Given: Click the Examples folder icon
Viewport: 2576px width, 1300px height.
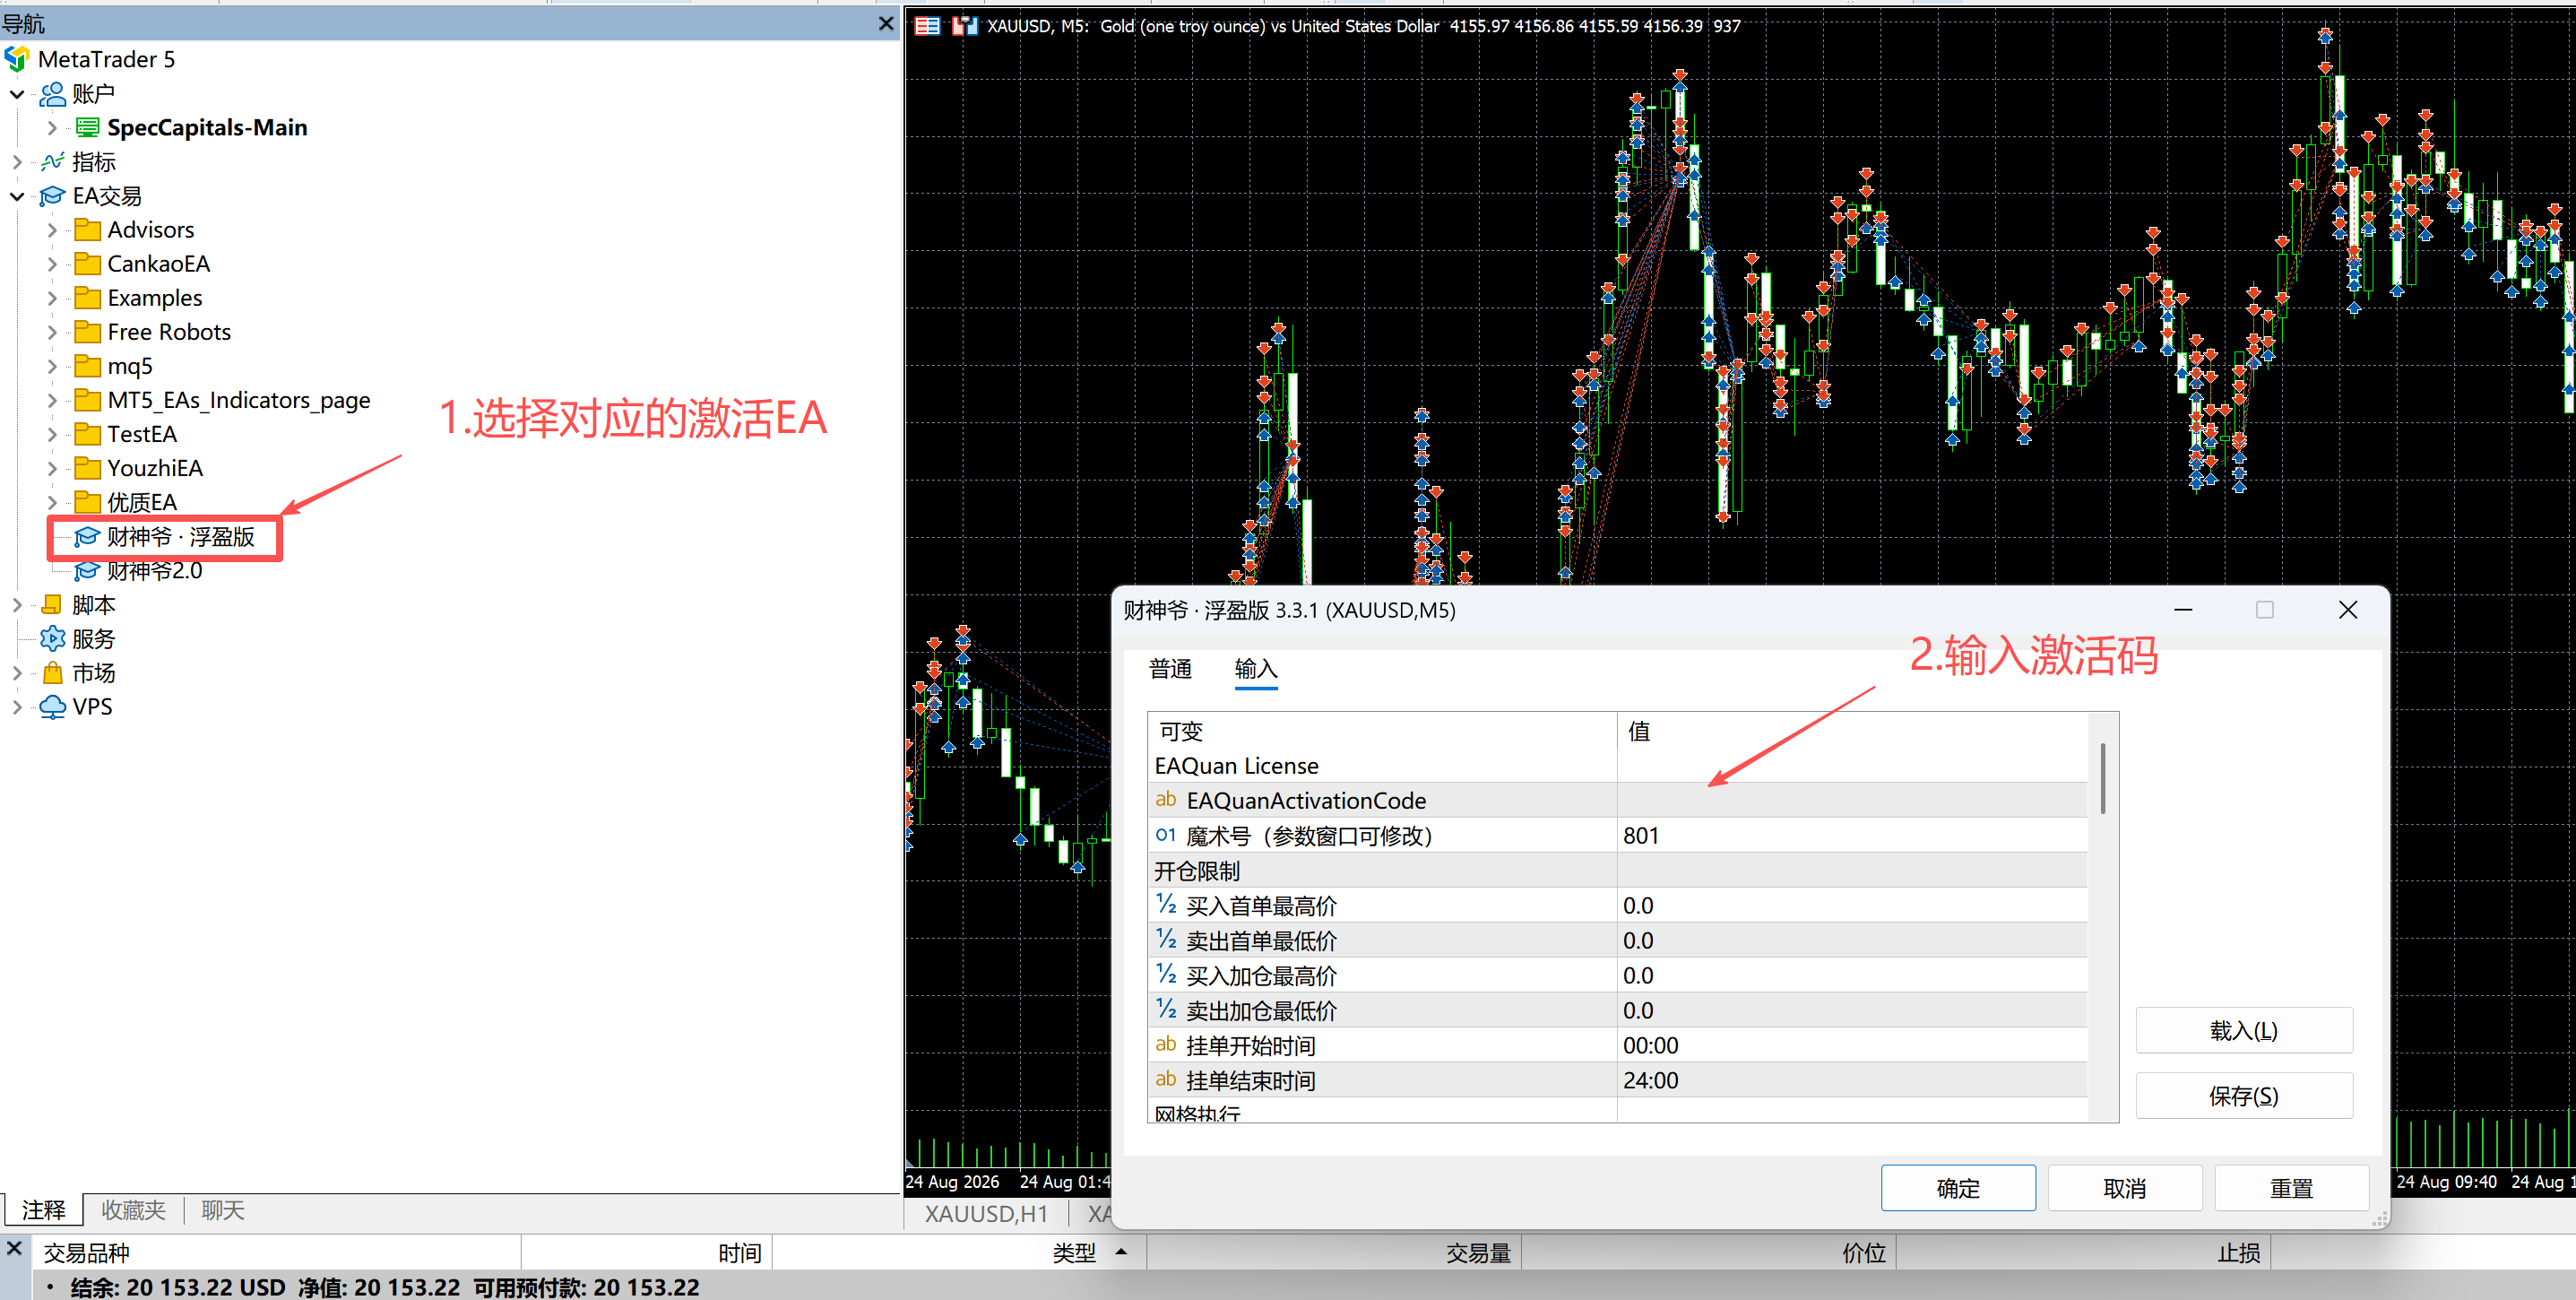Looking at the screenshot, I should coord(88,298).
